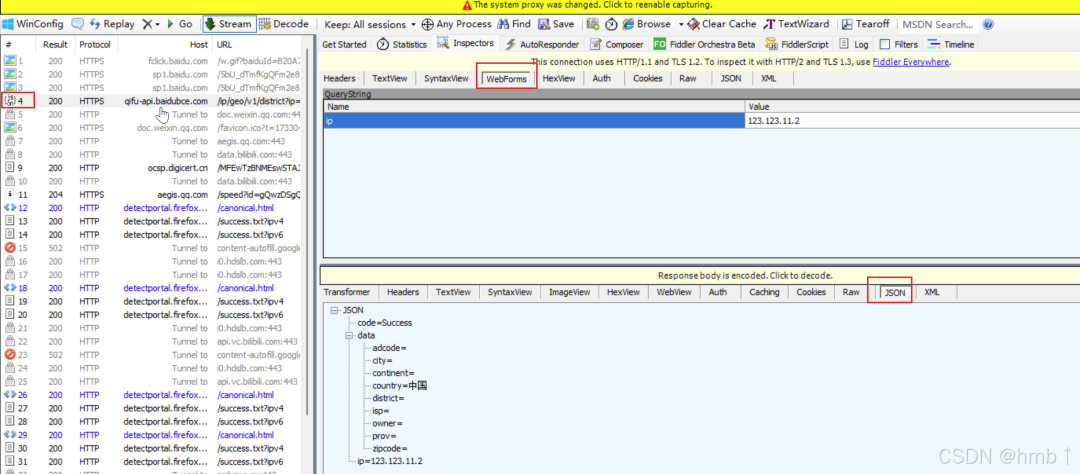
Task: Click red error icon of session 15
Action: click(10, 248)
